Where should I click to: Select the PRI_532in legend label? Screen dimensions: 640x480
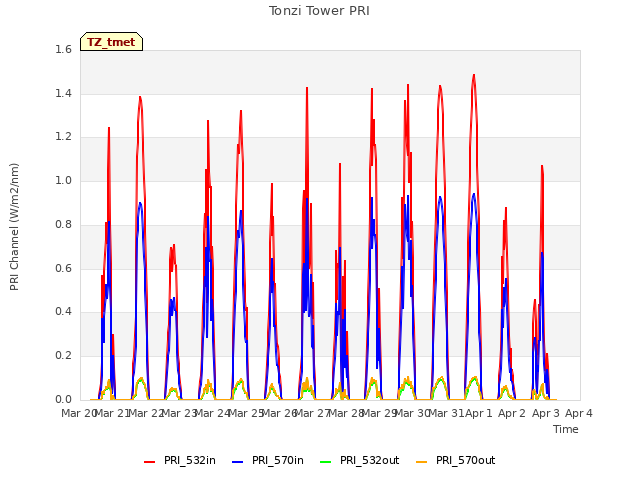pos(190,460)
